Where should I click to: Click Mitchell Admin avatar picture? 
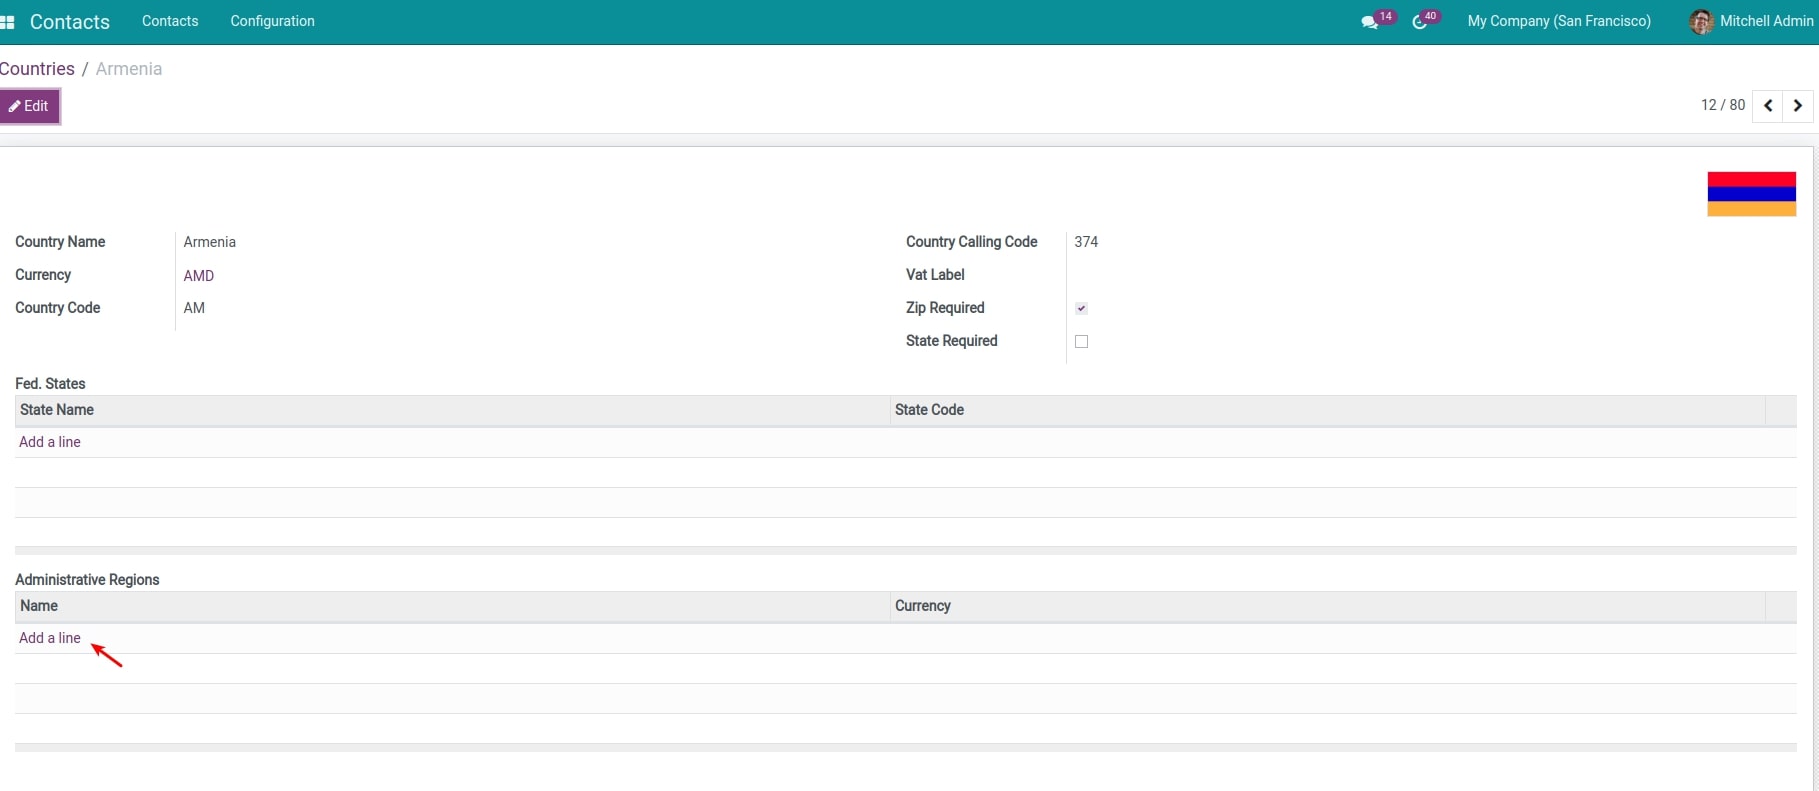(x=1700, y=22)
